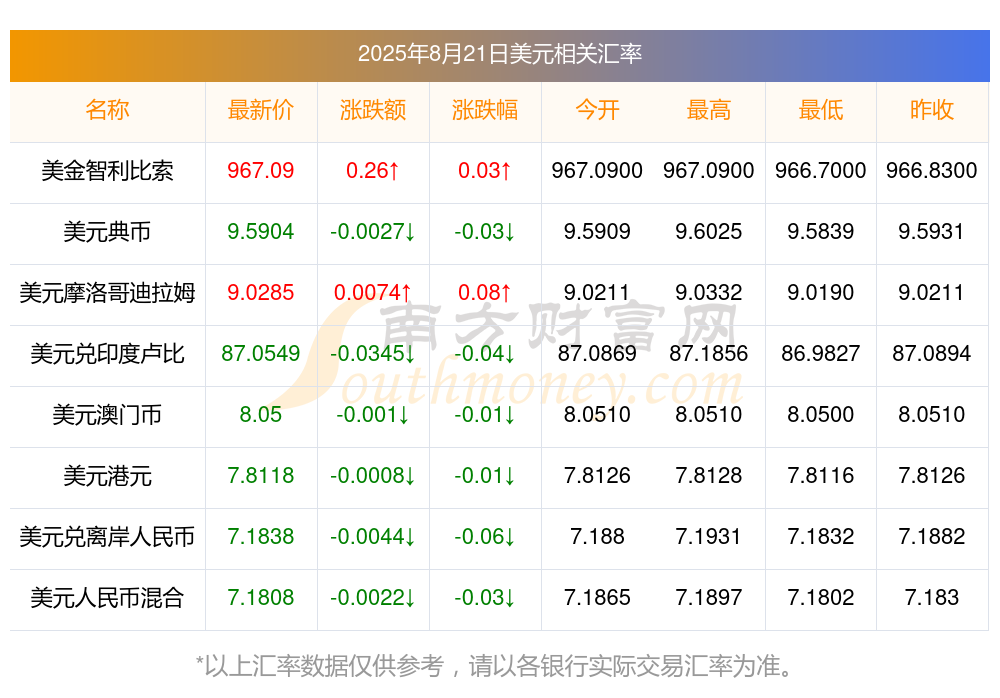Select the change amount '-0.0008↓'
Image resolution: width=1000 pixels, height=698 pixels.
coord(372,476)
